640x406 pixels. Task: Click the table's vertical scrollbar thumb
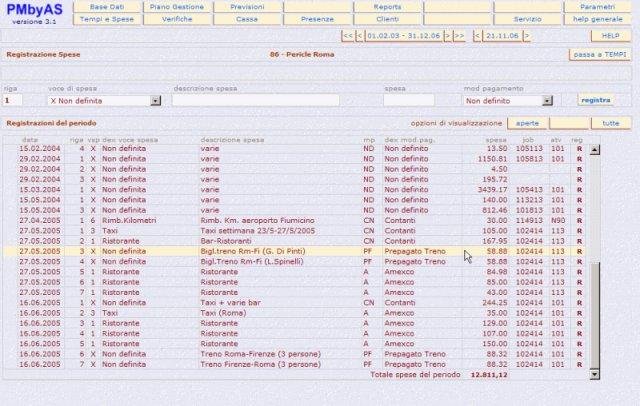pos(595,315)
